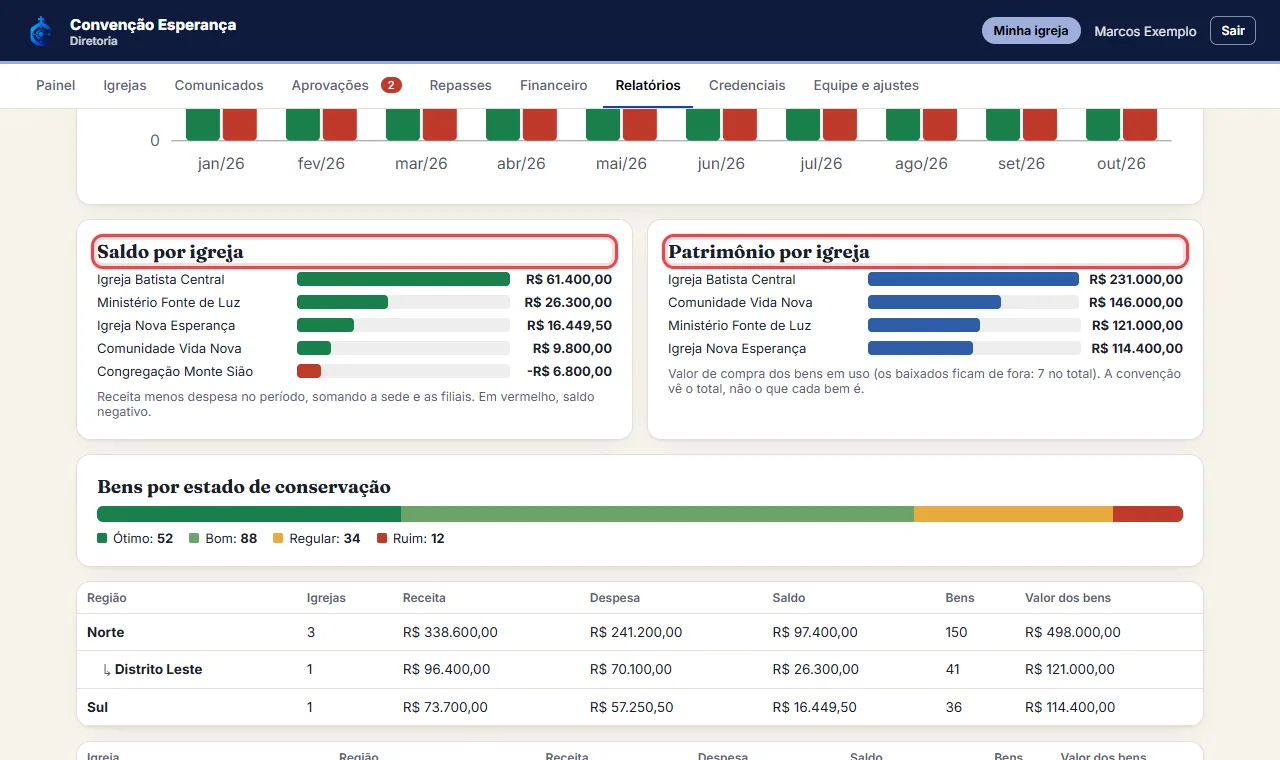
Task: Click Ministério Fonte de Luz in saldo list
Action: pos(169,302)
